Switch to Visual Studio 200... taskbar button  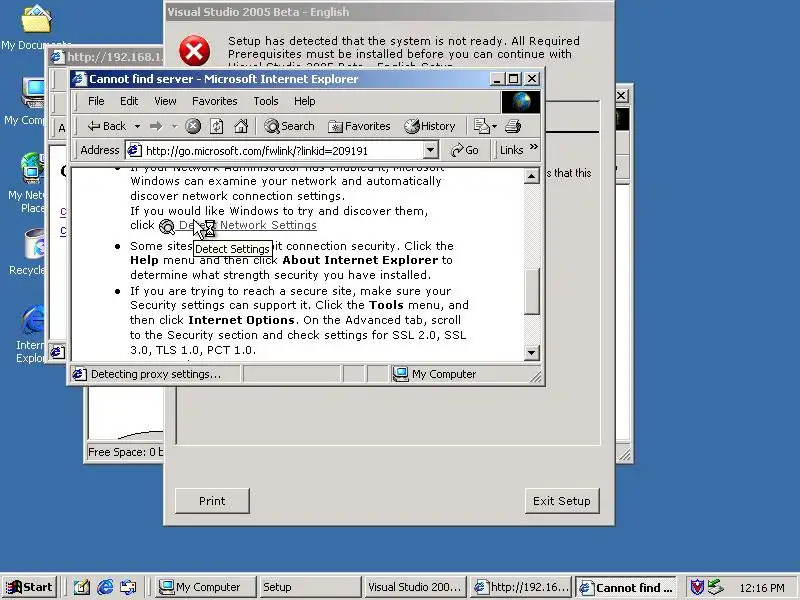414,587
